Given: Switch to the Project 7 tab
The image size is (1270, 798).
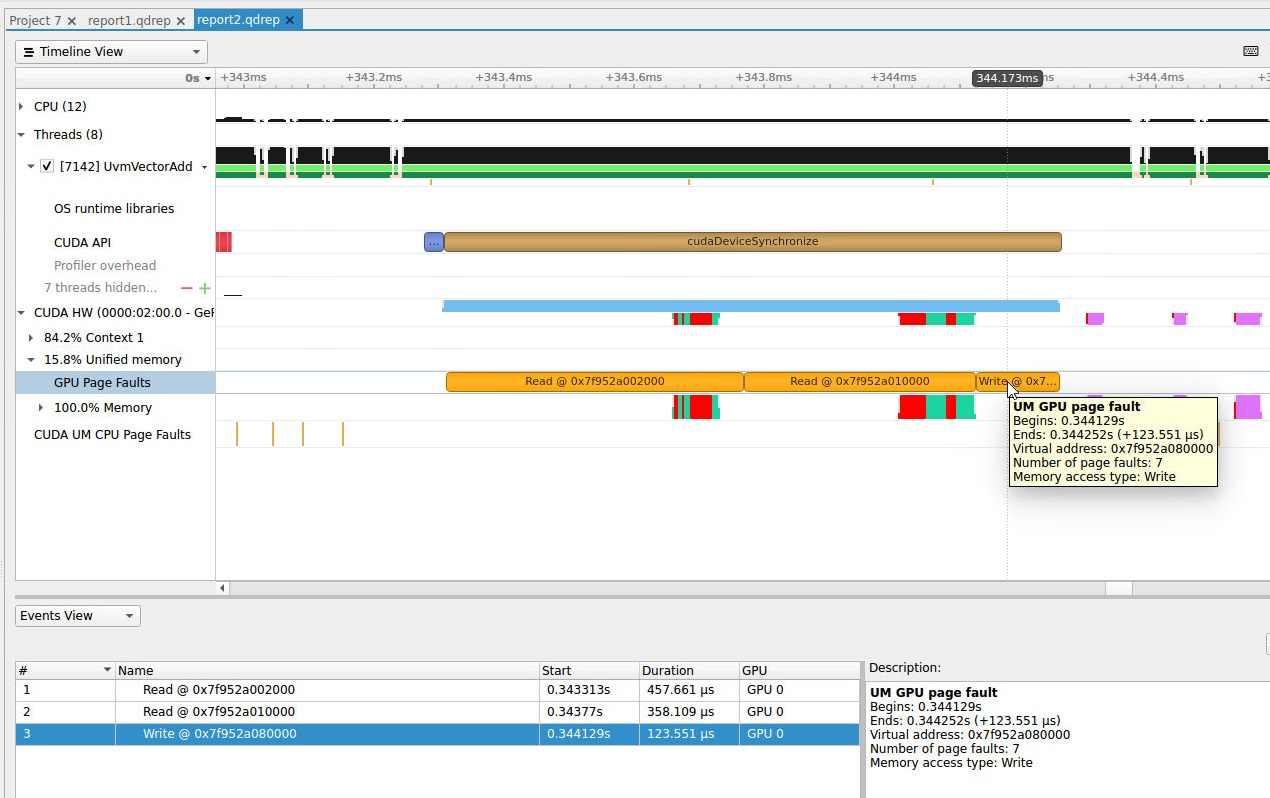Looking at the screenshot, I should coord(35,19).
